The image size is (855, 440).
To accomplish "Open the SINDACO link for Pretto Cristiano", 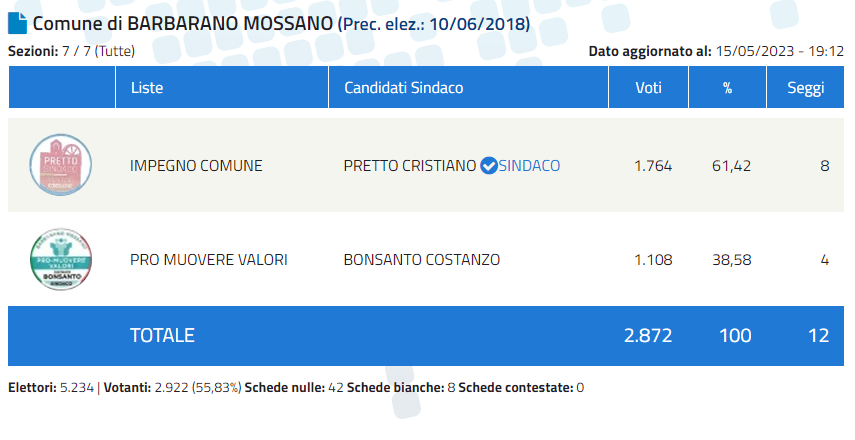I will pos(529,166).
